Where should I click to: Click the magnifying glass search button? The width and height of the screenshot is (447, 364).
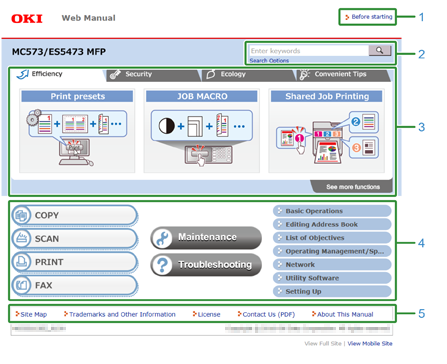(380, 50)
